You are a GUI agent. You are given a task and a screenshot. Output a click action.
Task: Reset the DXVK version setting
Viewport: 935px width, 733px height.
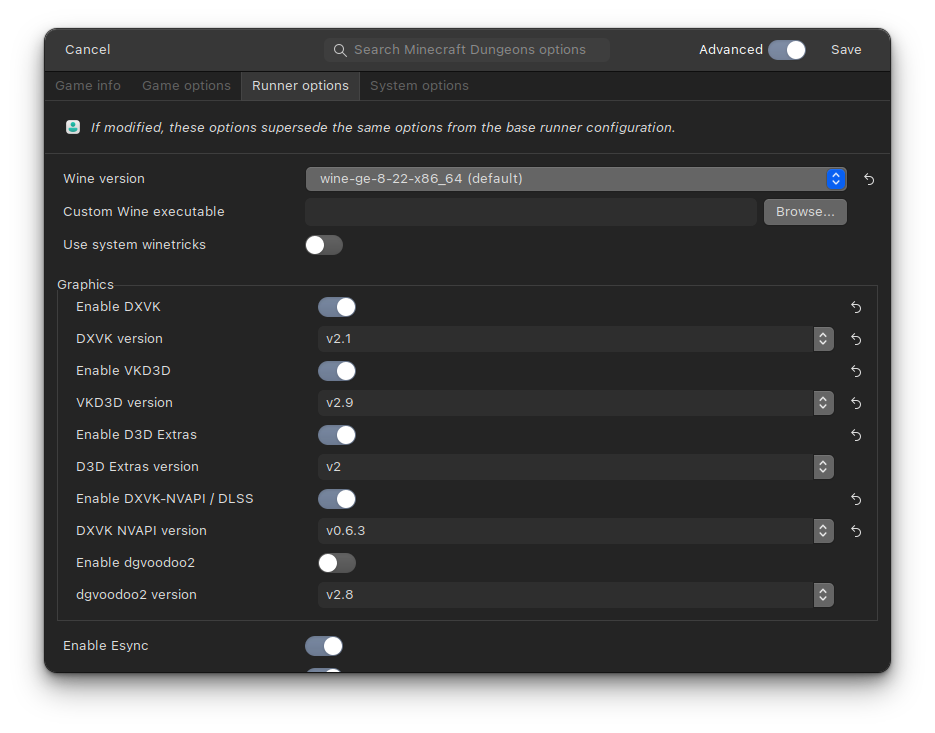[x=856, y=339]
